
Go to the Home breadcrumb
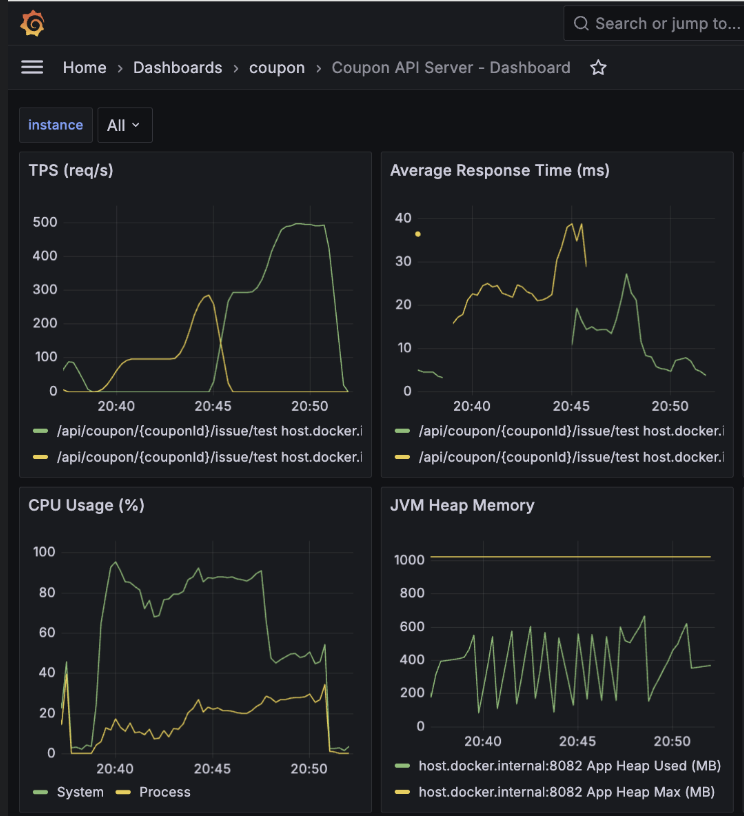coord(84,68)
